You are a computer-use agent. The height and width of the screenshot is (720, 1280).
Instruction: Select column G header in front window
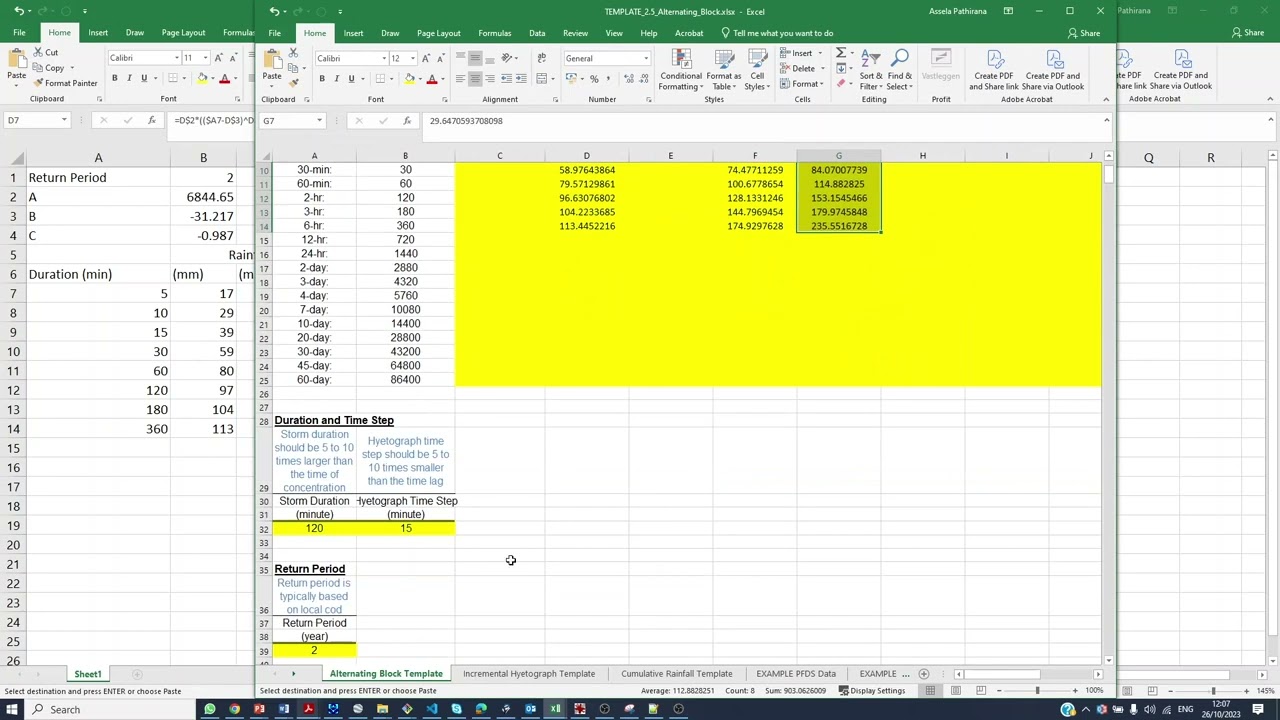click(x=839, y=156)
